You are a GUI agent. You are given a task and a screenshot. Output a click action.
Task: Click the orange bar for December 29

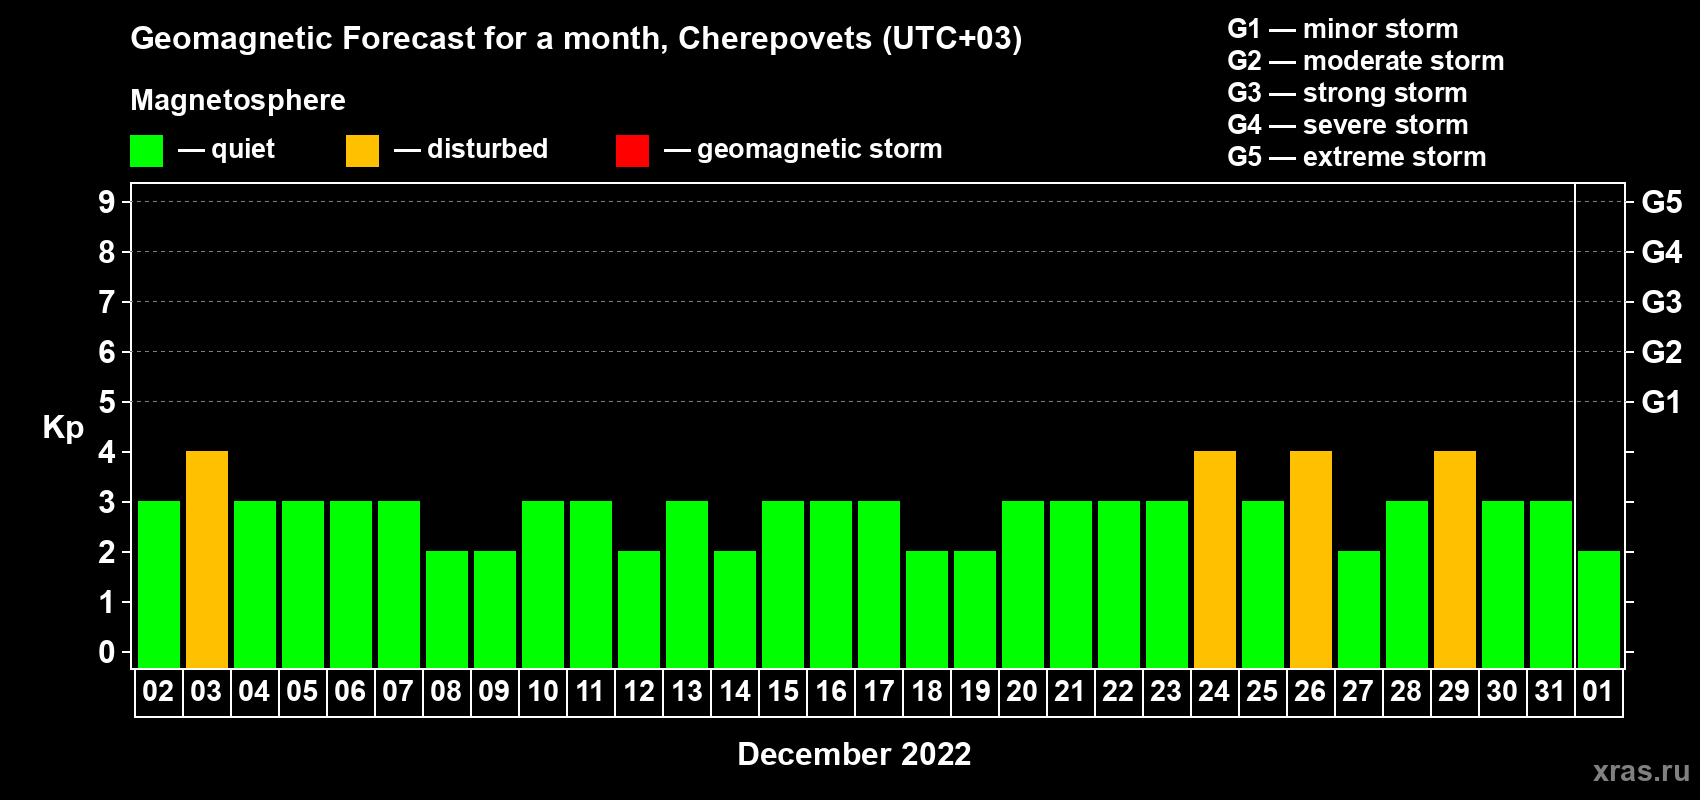tap(1455, 559)
